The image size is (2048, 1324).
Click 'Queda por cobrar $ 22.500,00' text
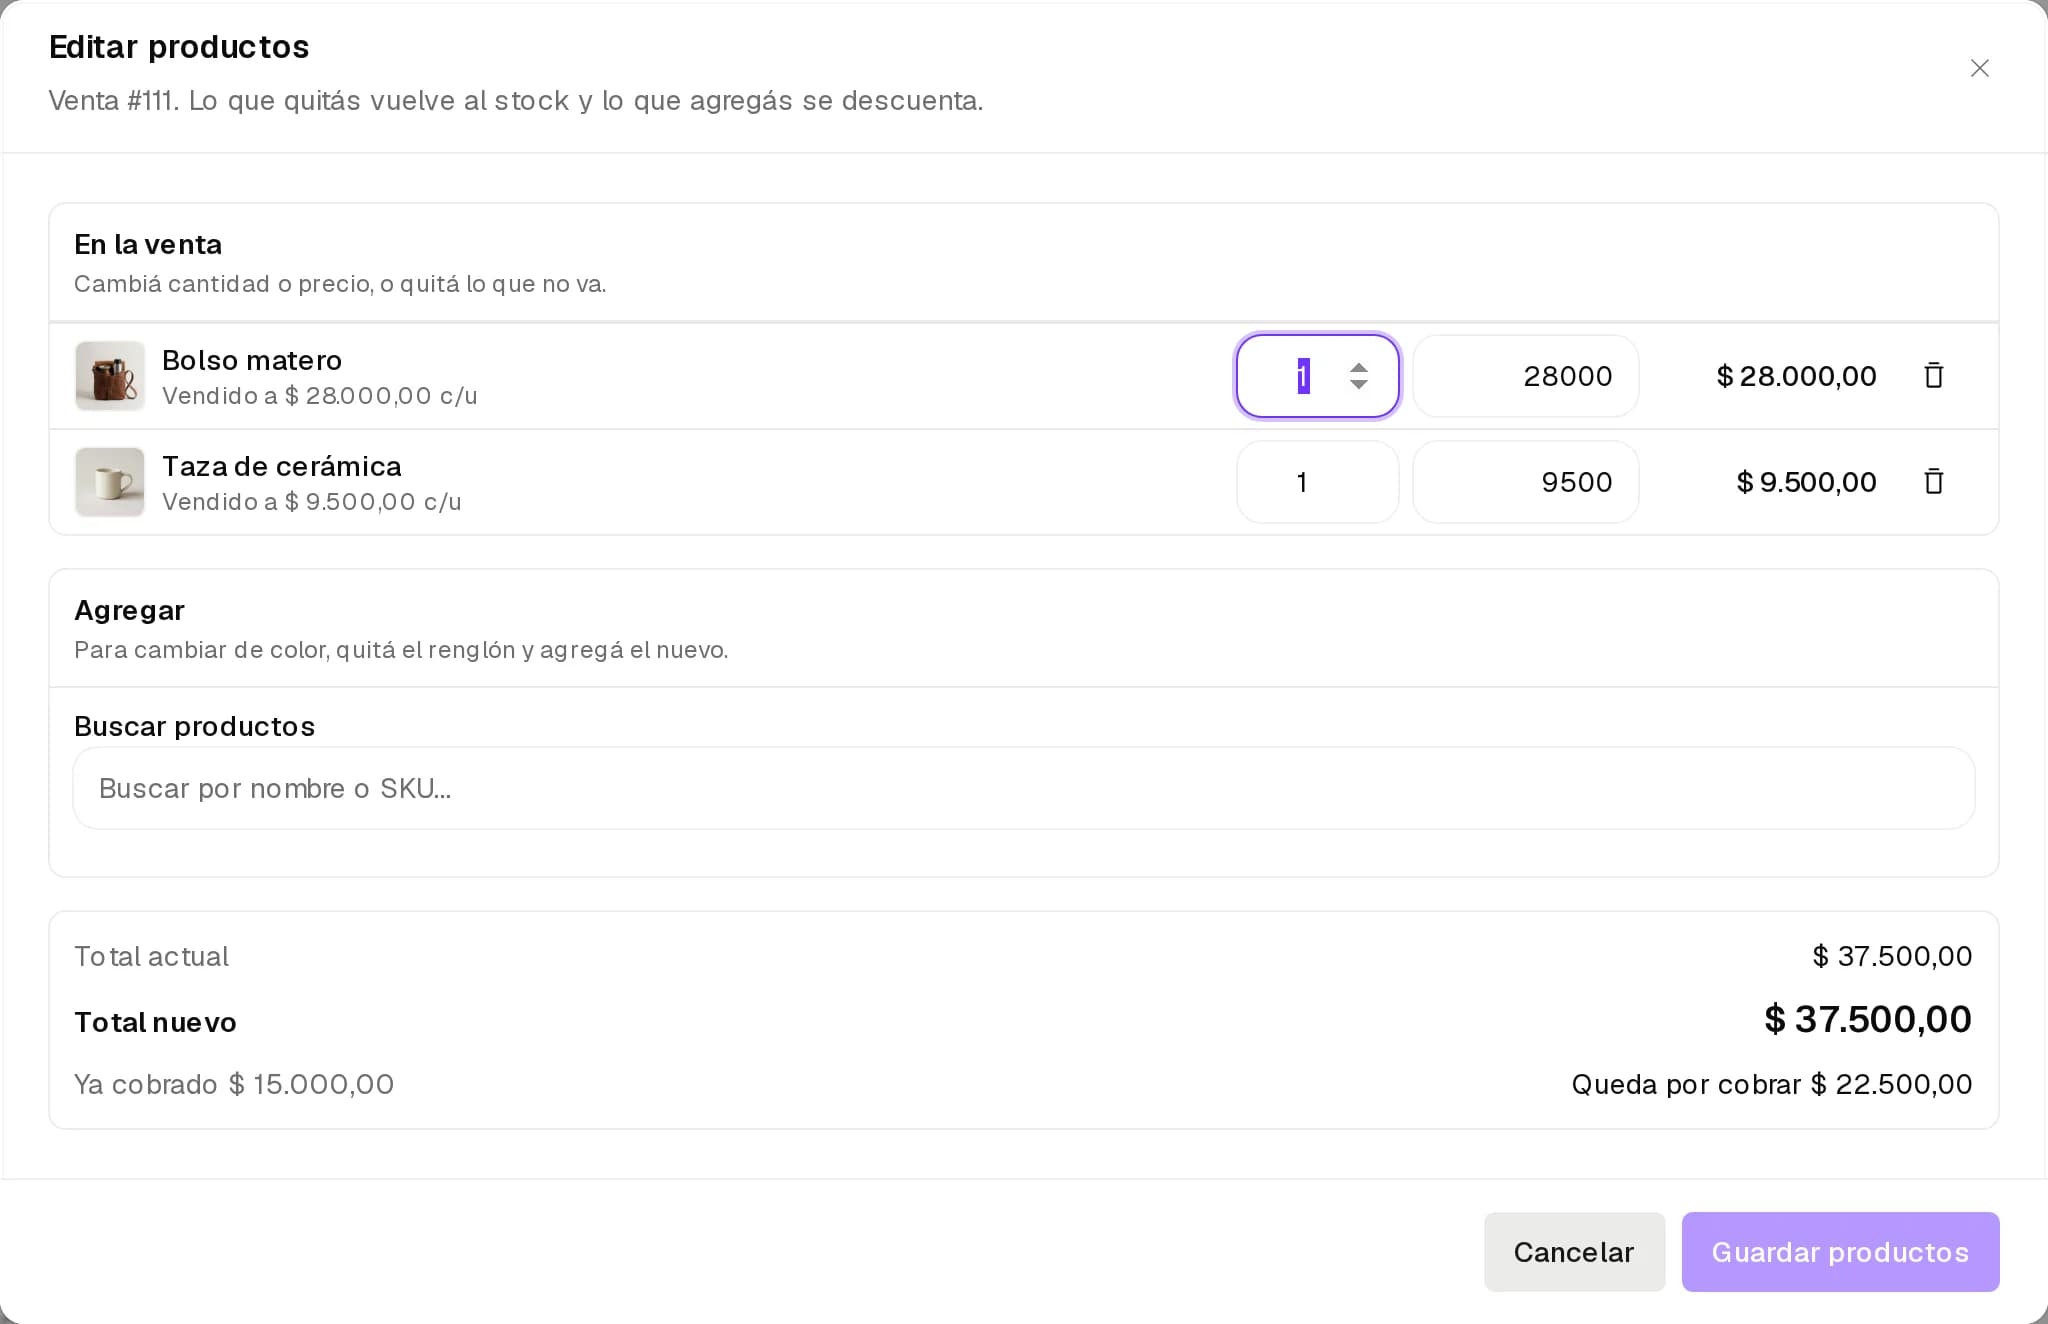1772,1084
